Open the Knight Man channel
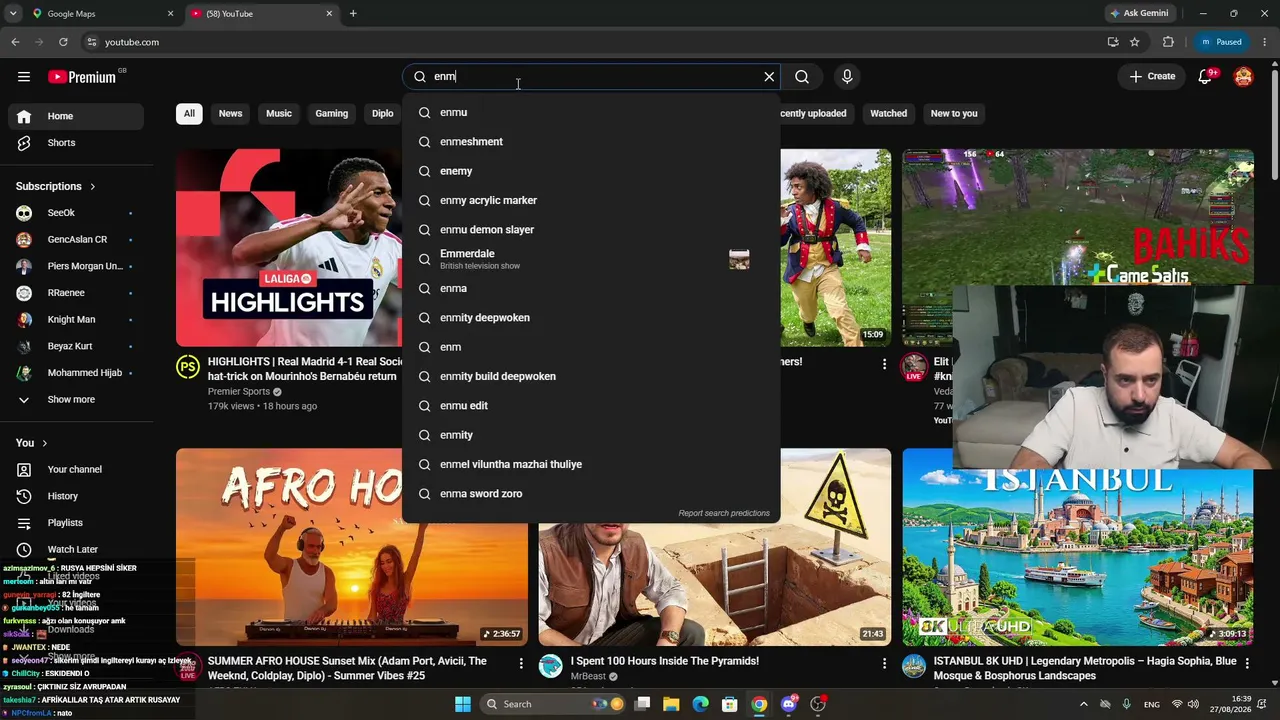 (76, 320)
